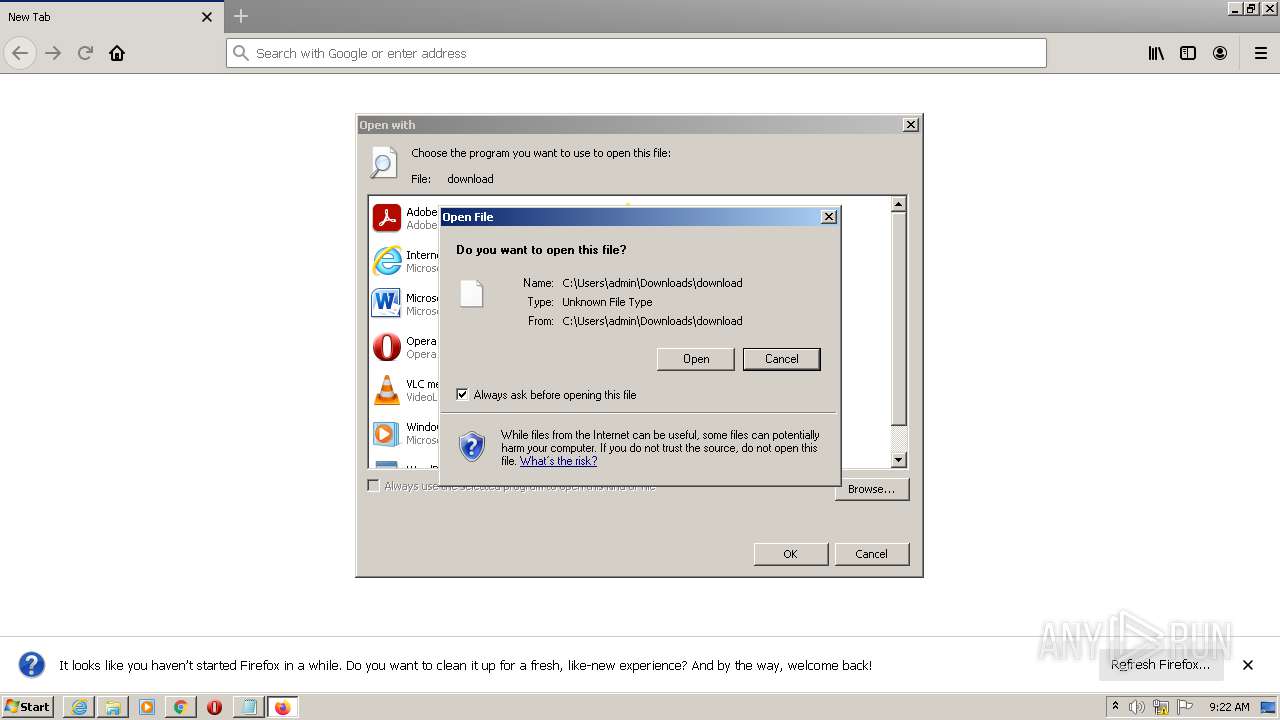Open Windows Media Player taskbar icon
Image resolution: width=1280 pixels, height=720 pixels.
tap(147, 707)
